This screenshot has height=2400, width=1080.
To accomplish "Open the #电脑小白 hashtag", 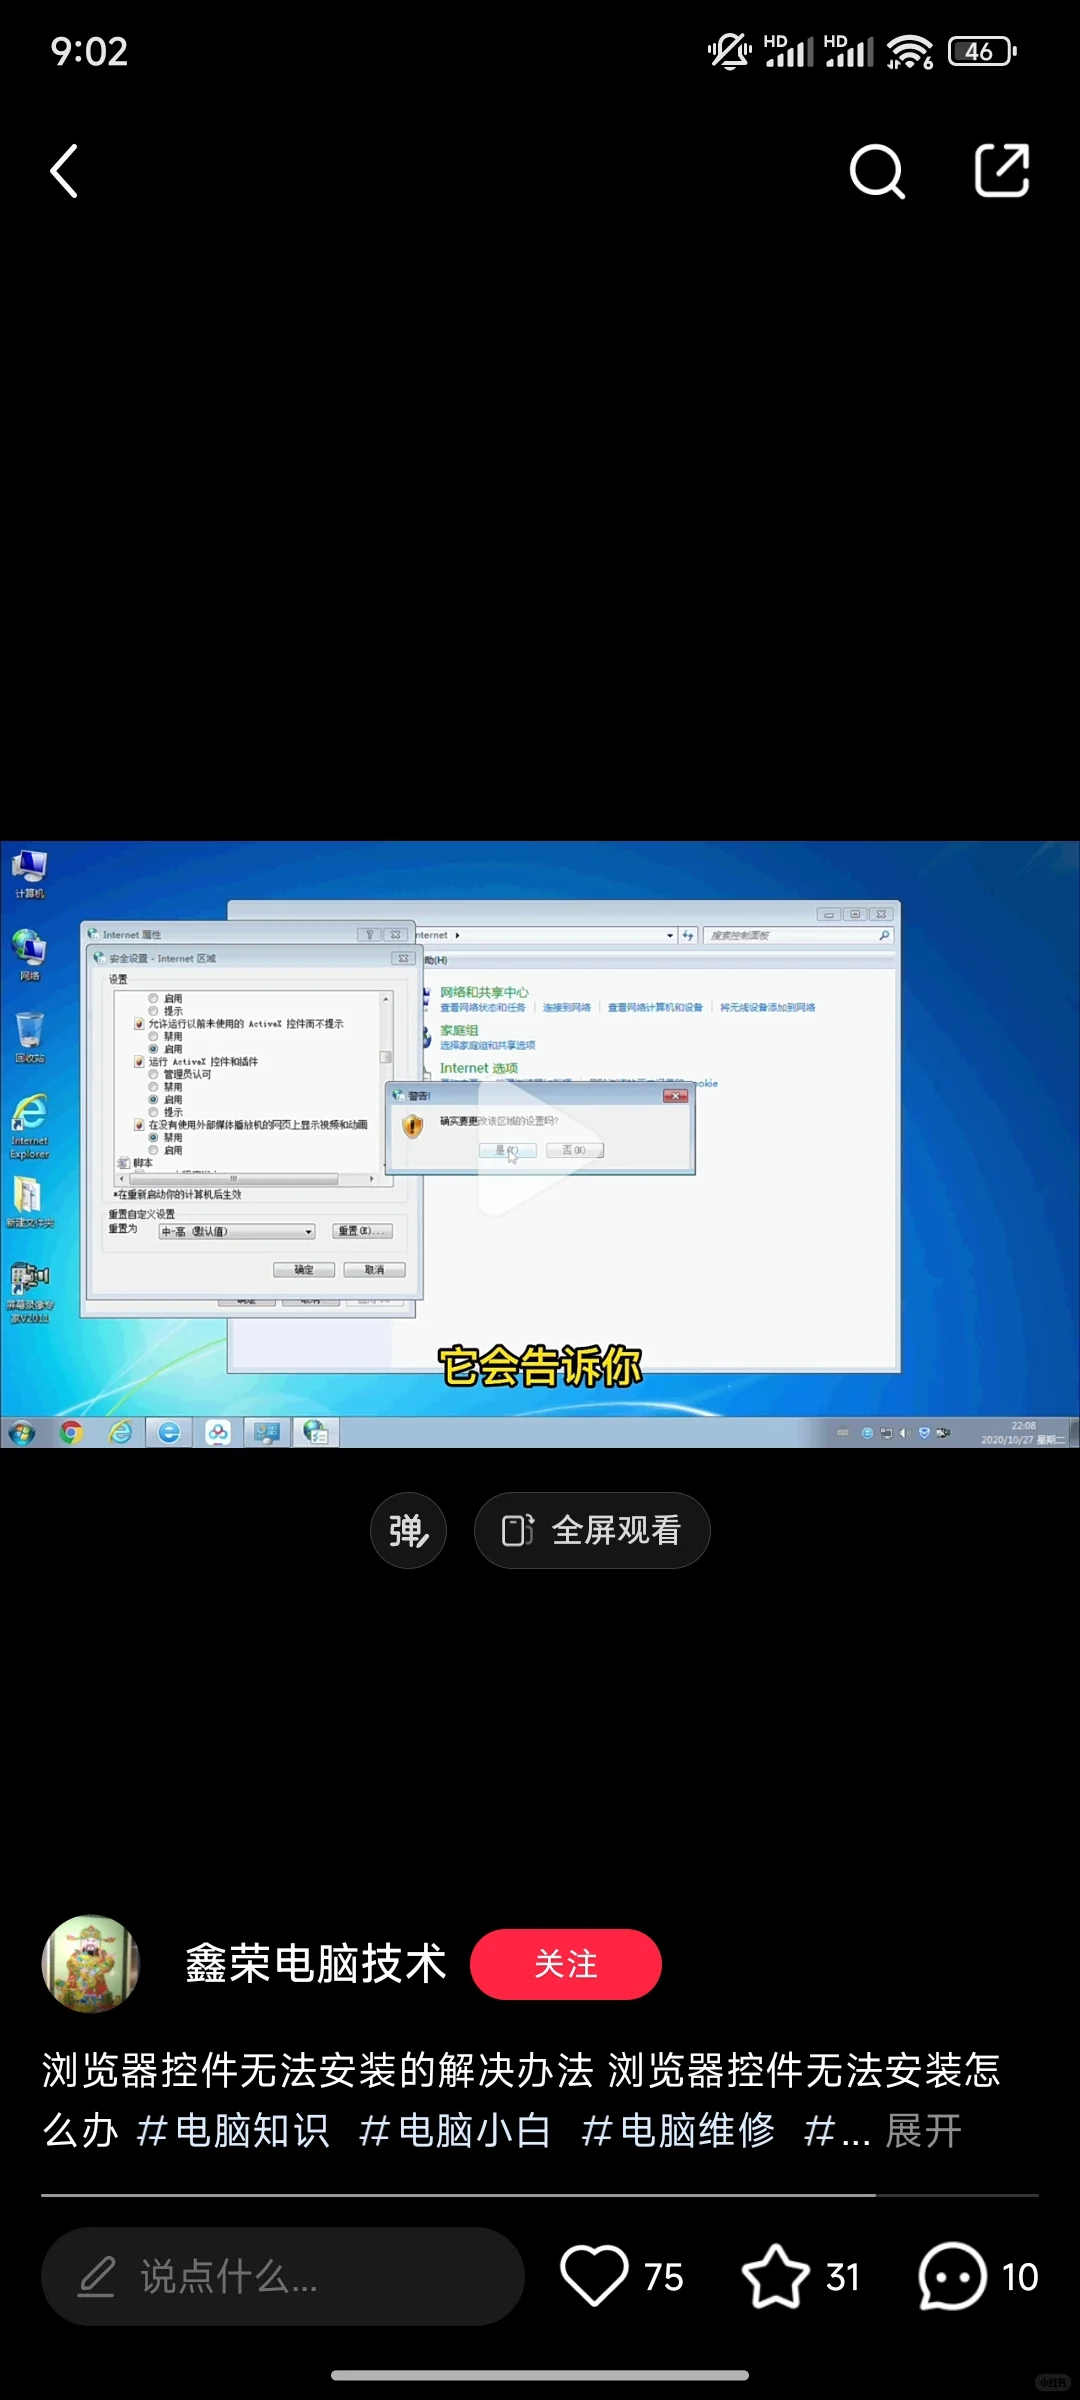I will tap(455, 2131).
